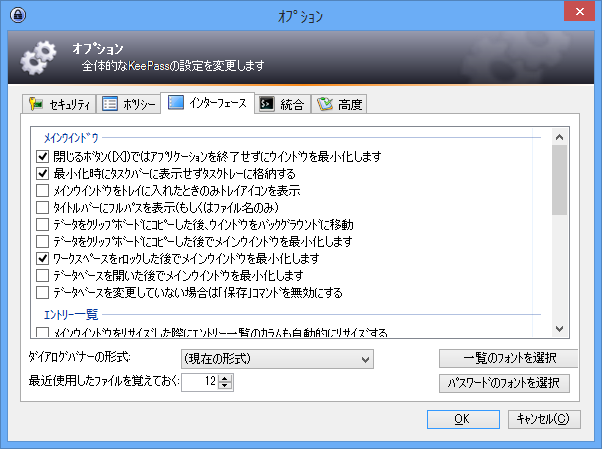Click the interface tab window icon
This screenshot has width=602, height=449.
coord(177,102)
